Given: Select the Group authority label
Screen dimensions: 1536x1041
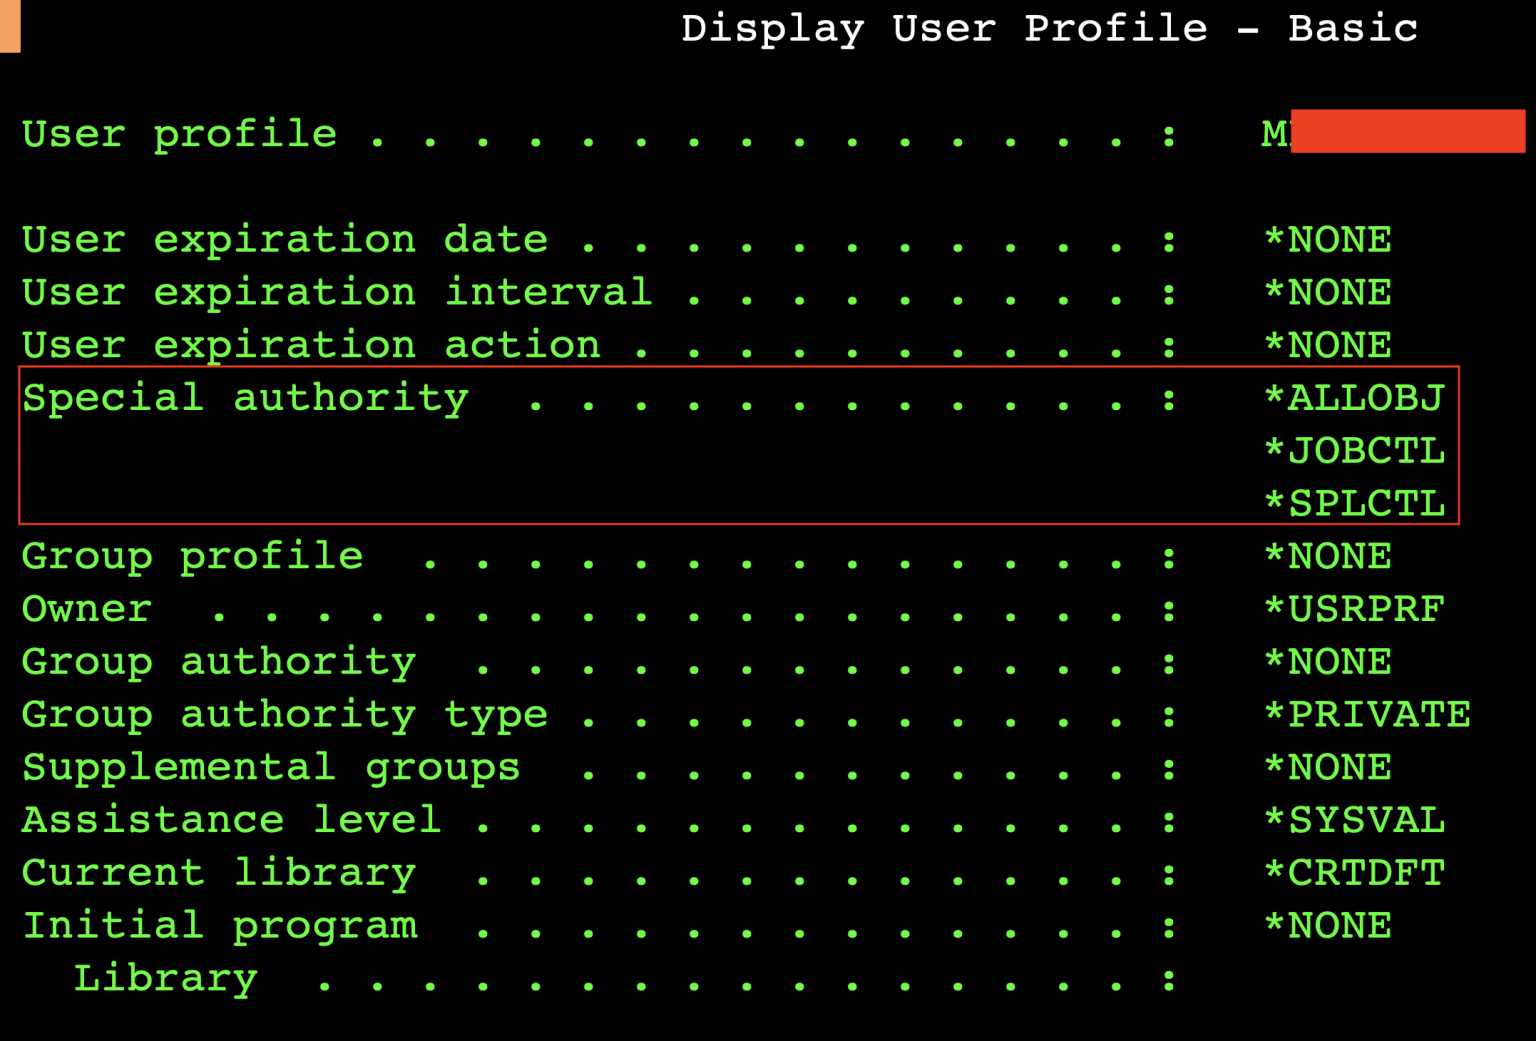Looking at the screenshot, I should (x=218, y=661).
